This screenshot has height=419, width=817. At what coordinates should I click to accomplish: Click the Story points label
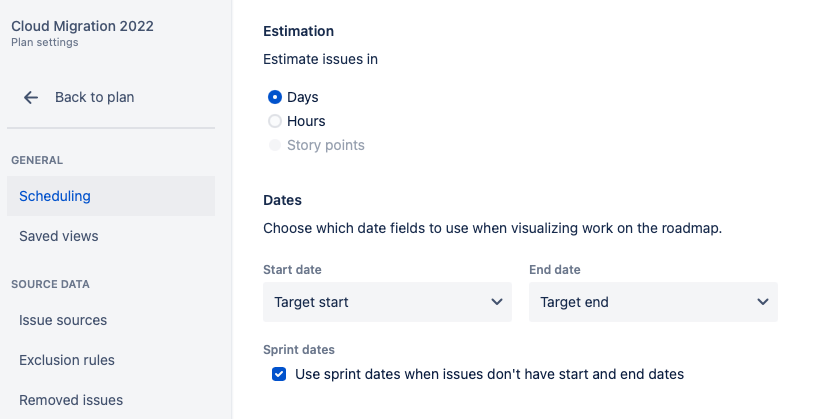tap(326, 145)
